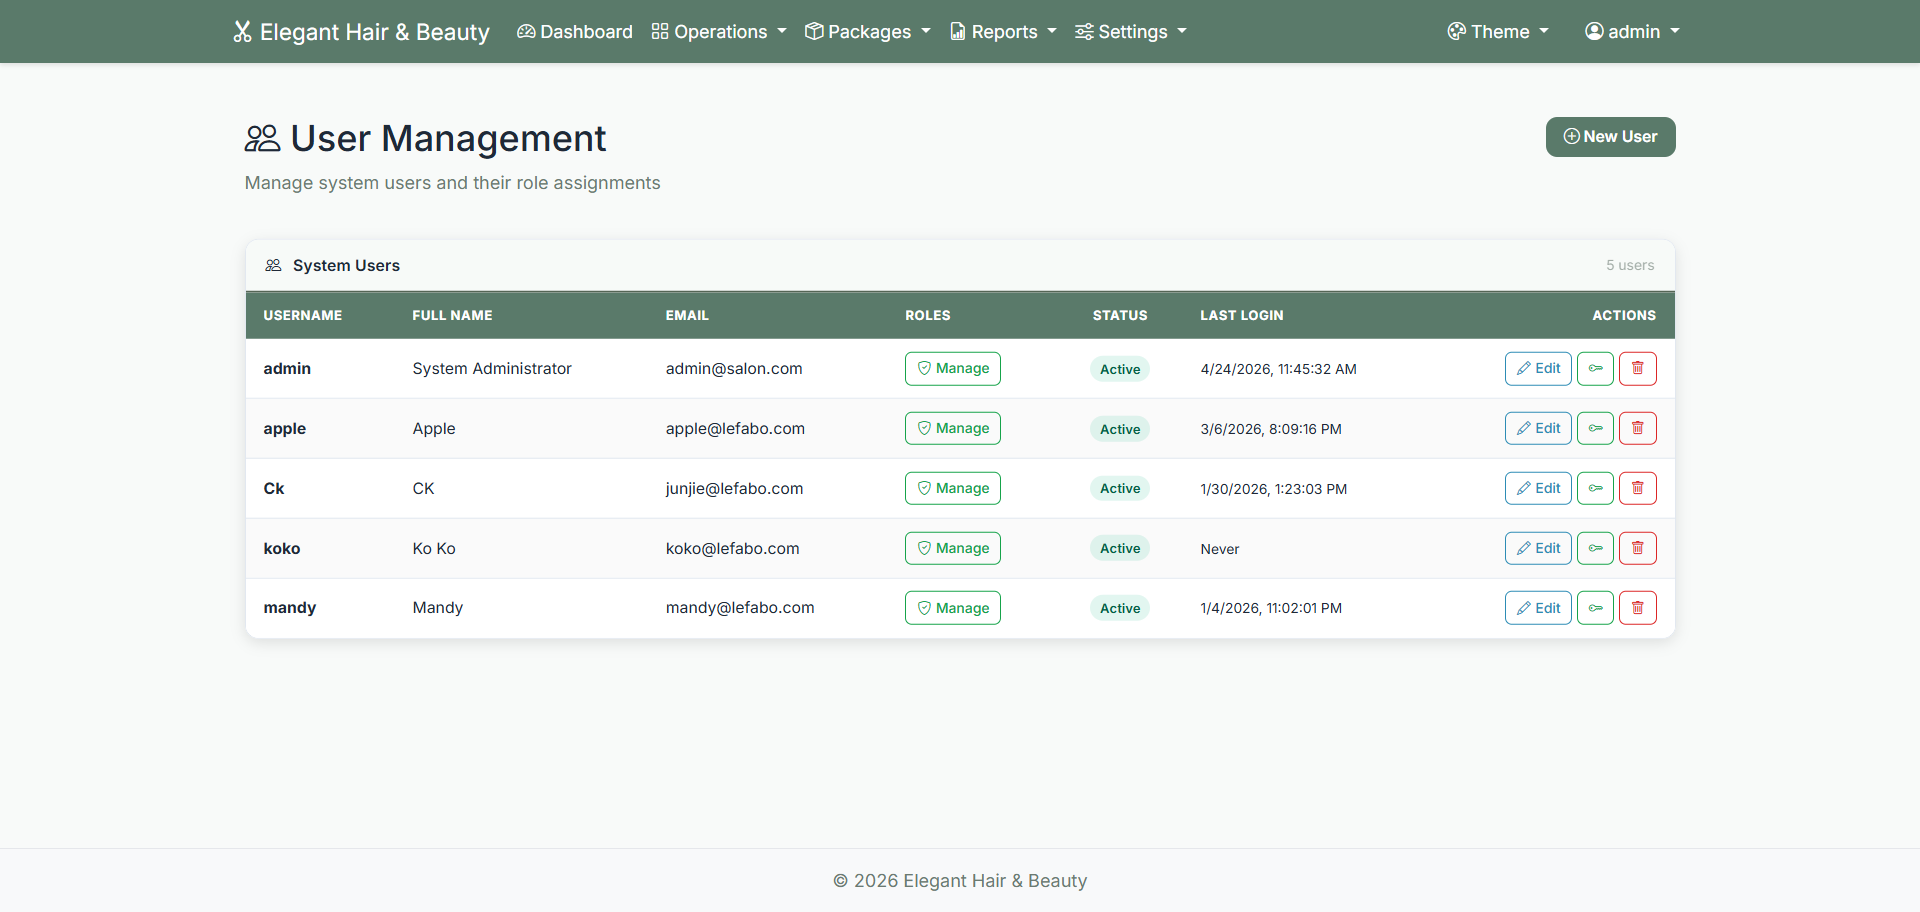This screenshot has width=1920, height=912.
Task: Click the Elegant Hair & Beauty brand link
Action: 362,32
